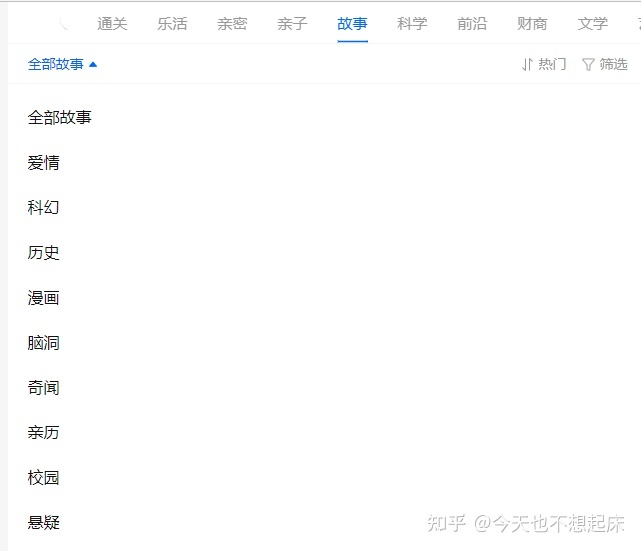
Task: Choose 全部故事 from the list
Action: tap(59, 118)
